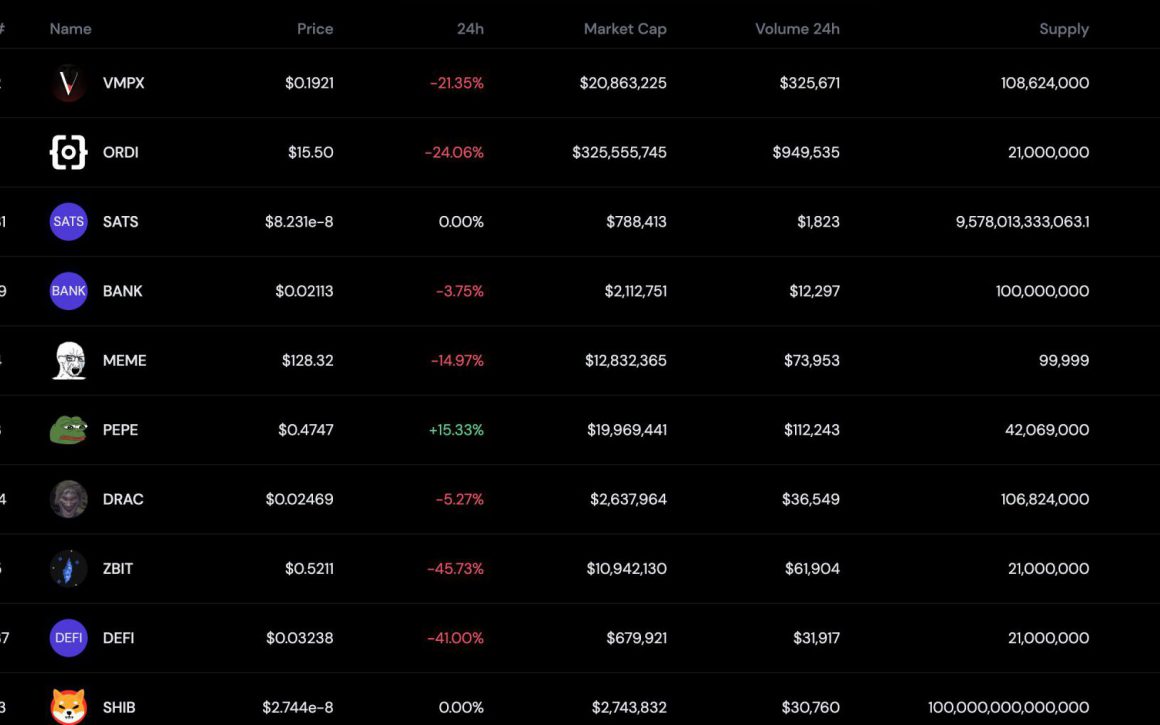Click the purple SATS token icon
1160x725 pixels.
pyautogui.click(x=68, y=221)
